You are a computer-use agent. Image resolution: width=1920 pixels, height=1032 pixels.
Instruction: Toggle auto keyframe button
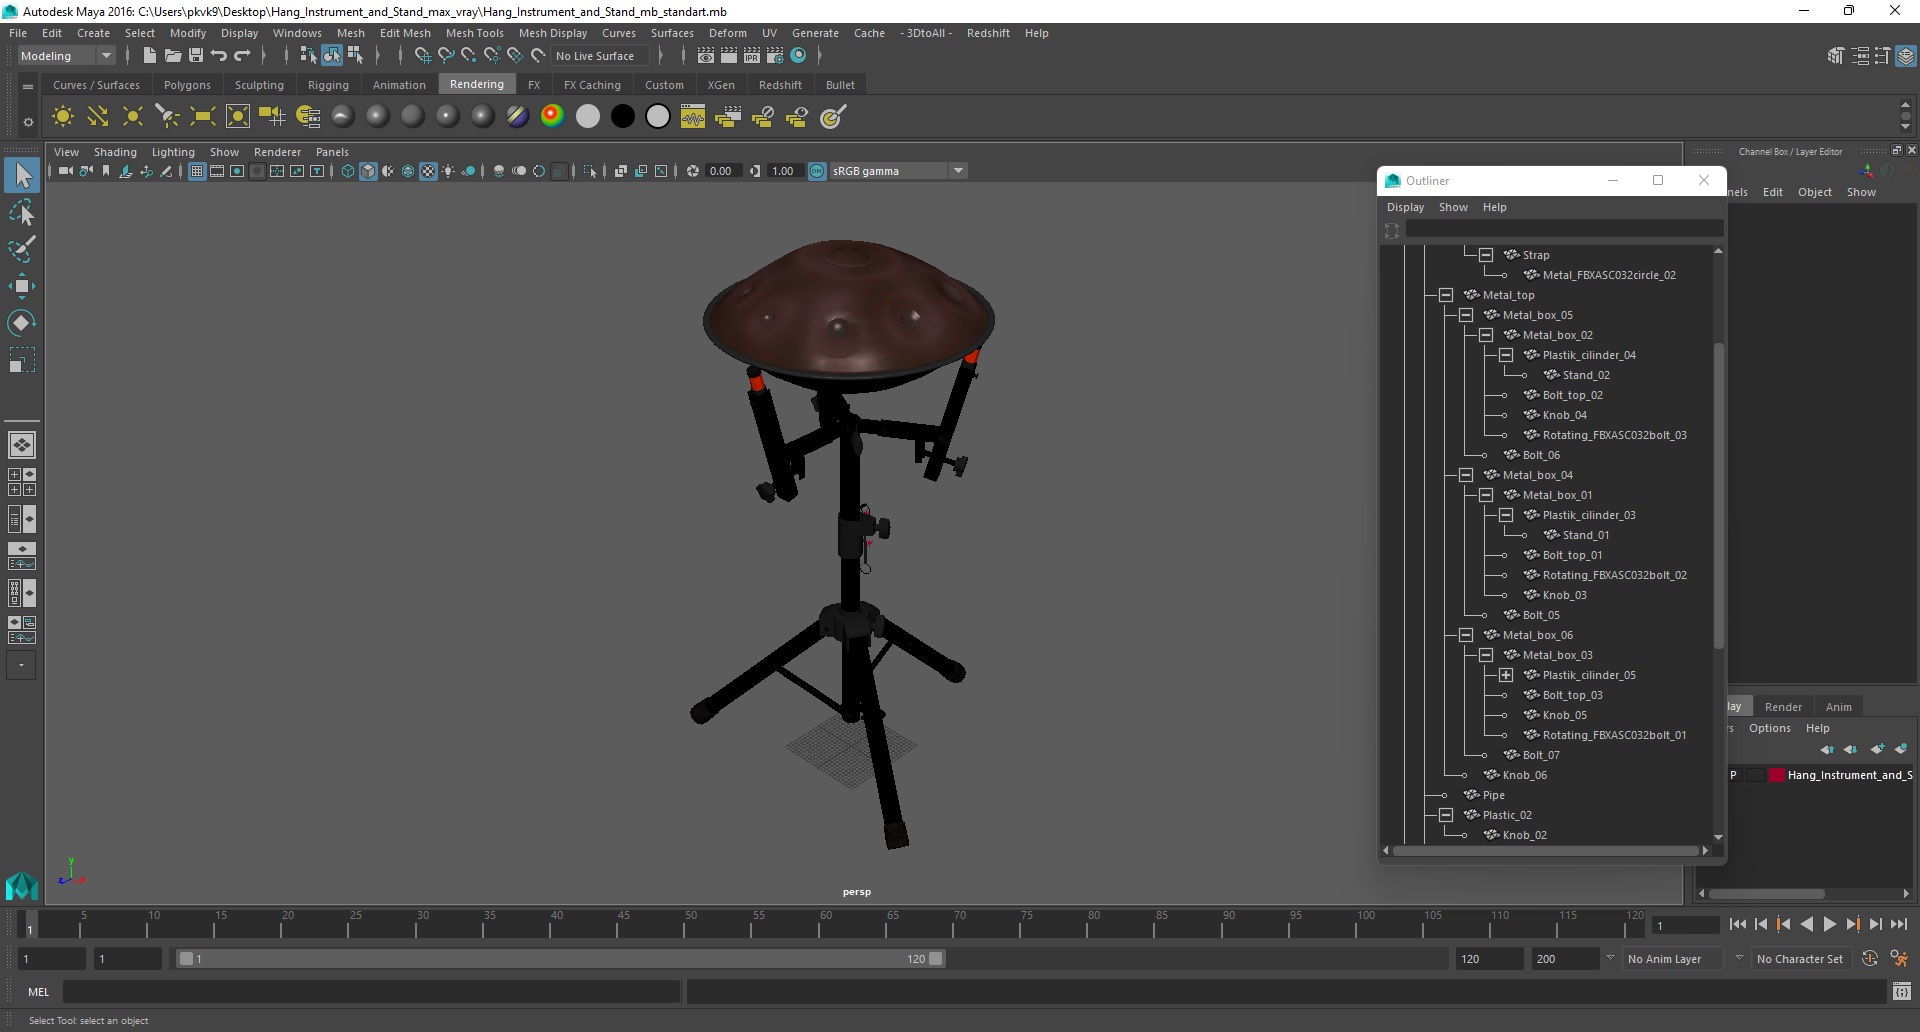1870,959
